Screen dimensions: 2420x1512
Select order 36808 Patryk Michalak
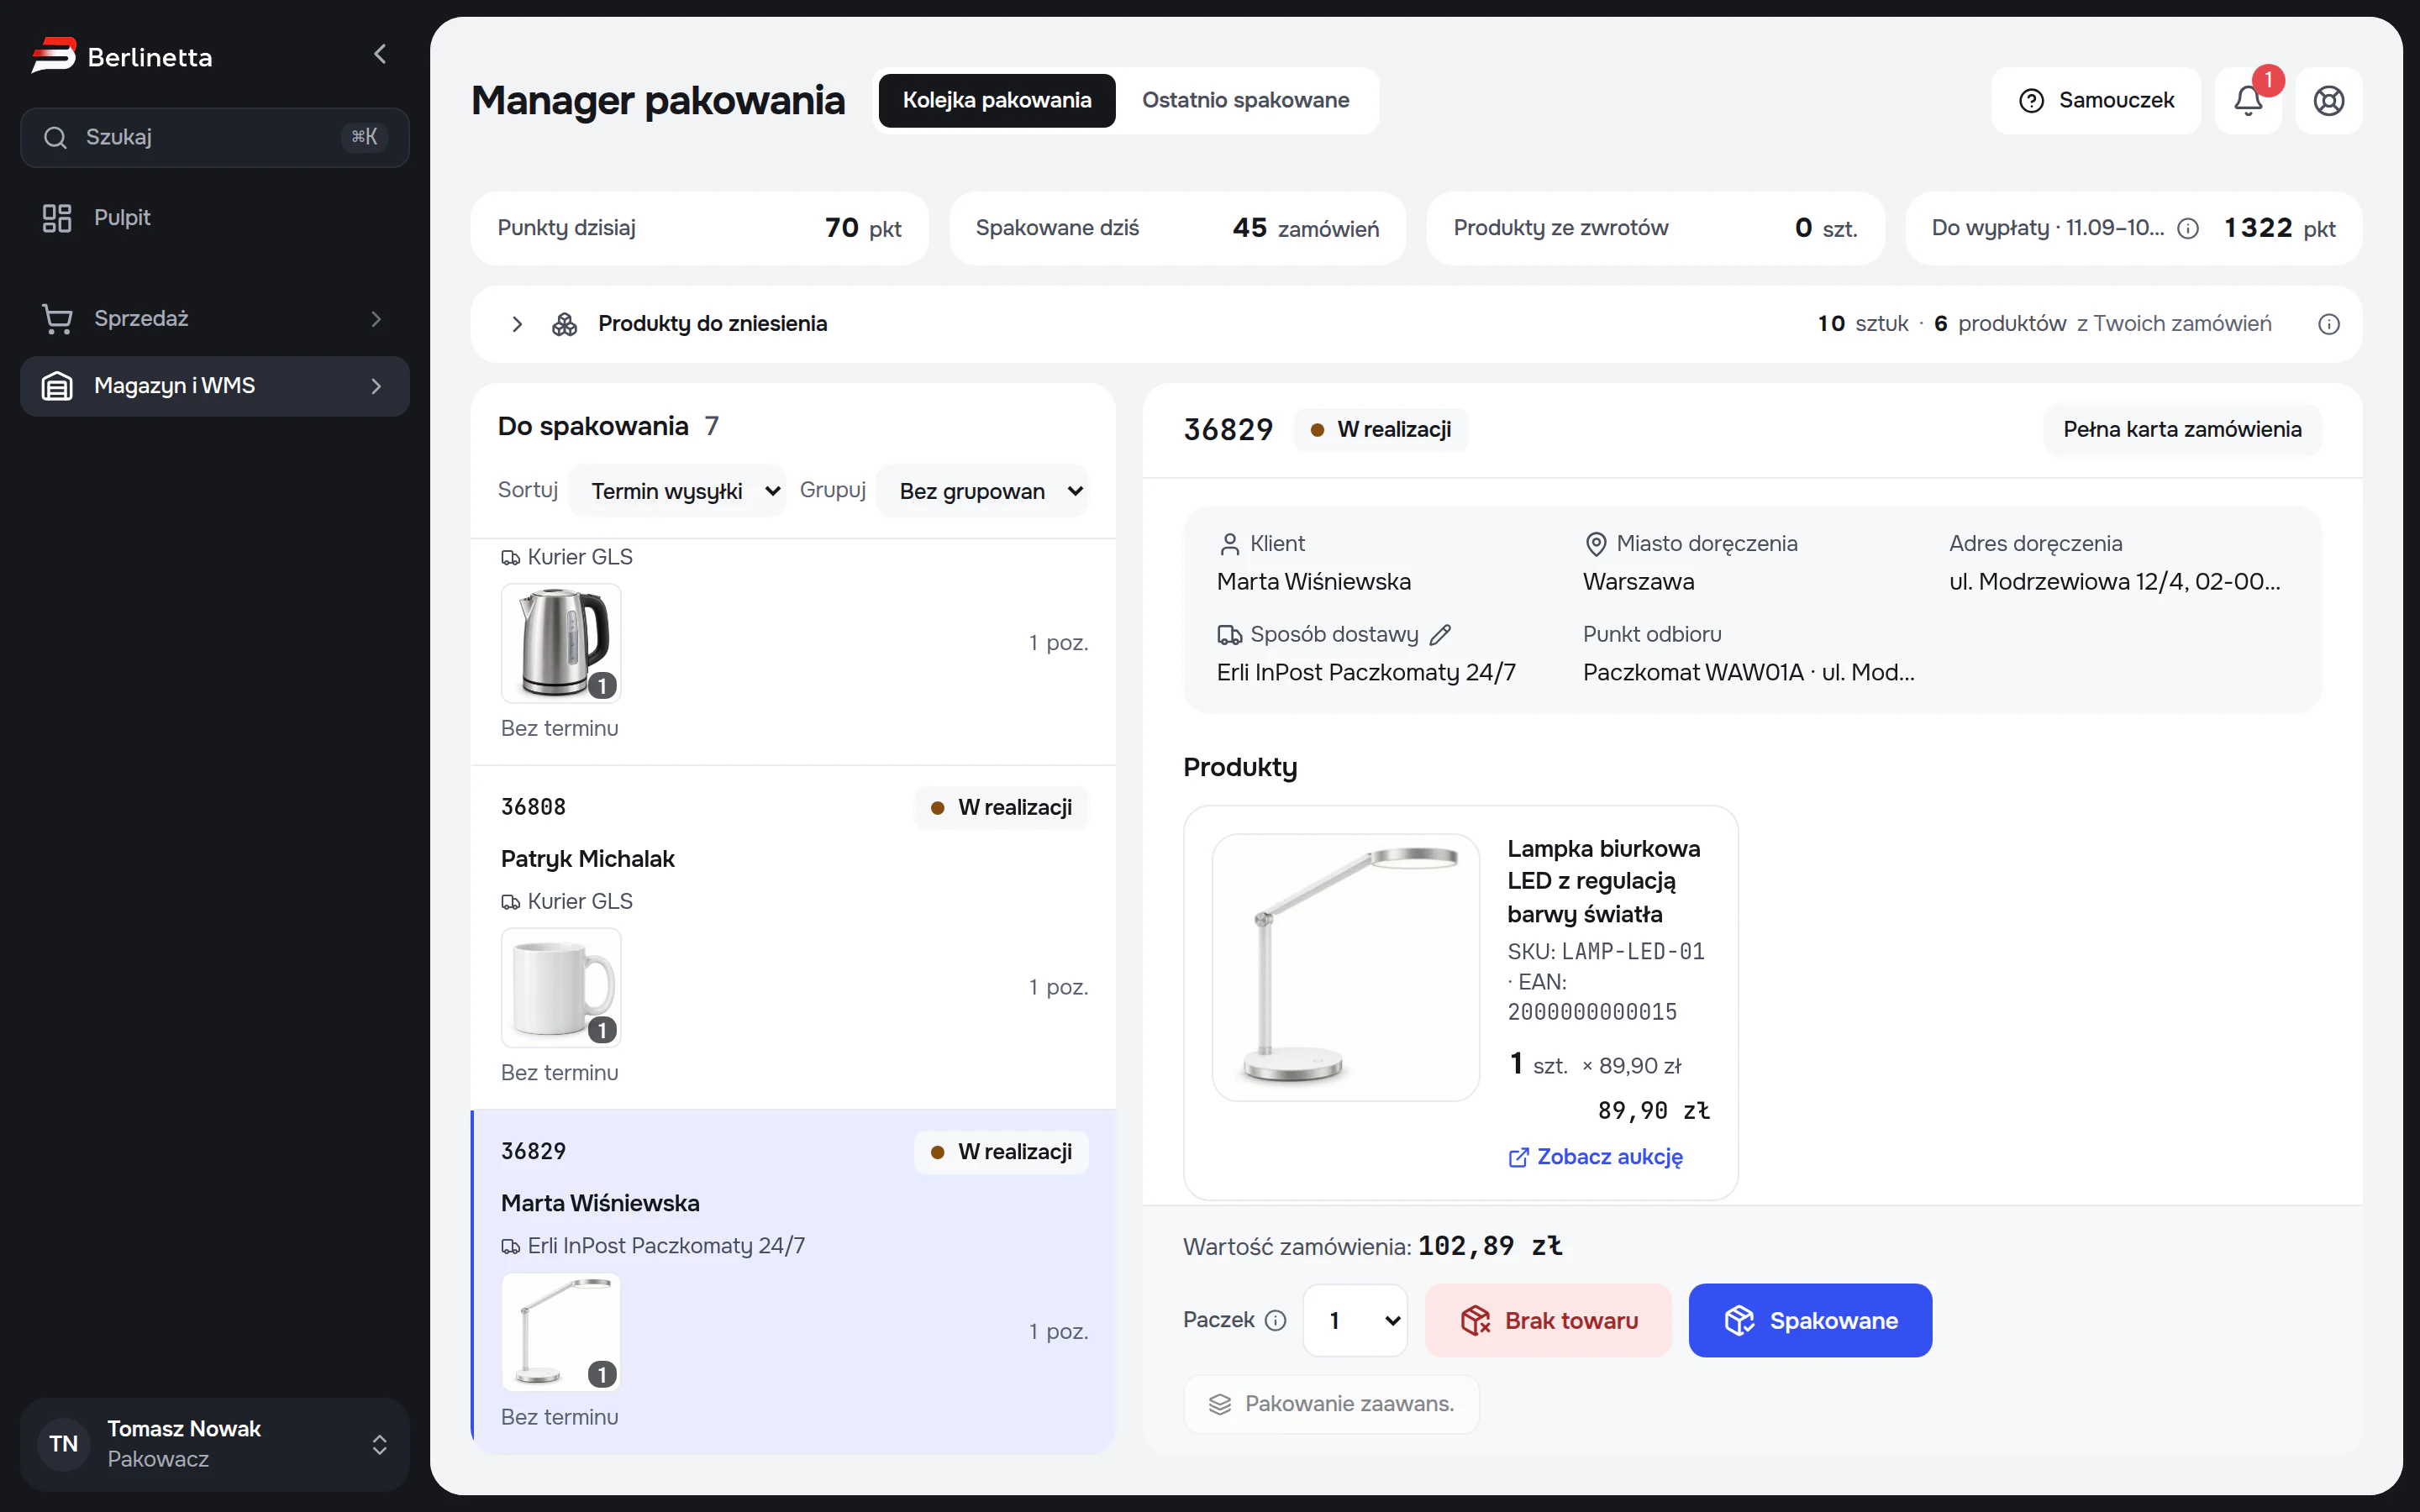[793, 938]
